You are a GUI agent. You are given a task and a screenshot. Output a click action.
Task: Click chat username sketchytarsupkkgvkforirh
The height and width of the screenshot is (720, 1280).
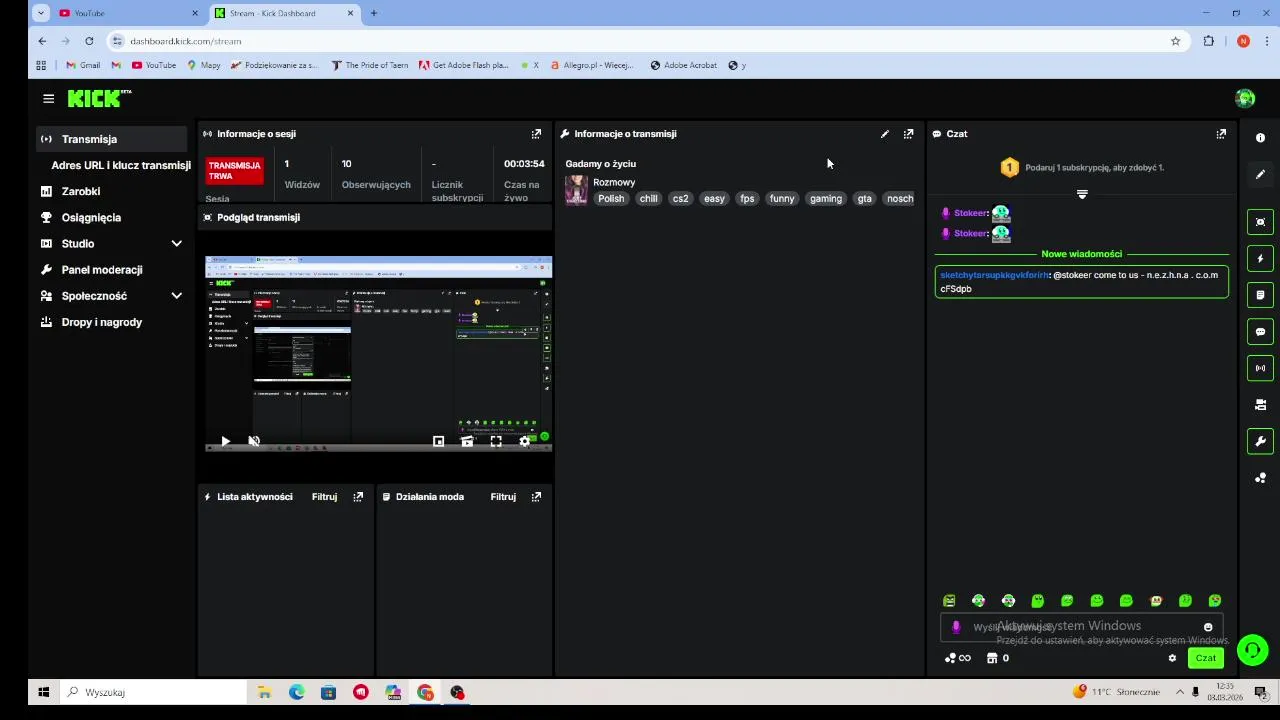pyautogui.click(x=994, y=275)
